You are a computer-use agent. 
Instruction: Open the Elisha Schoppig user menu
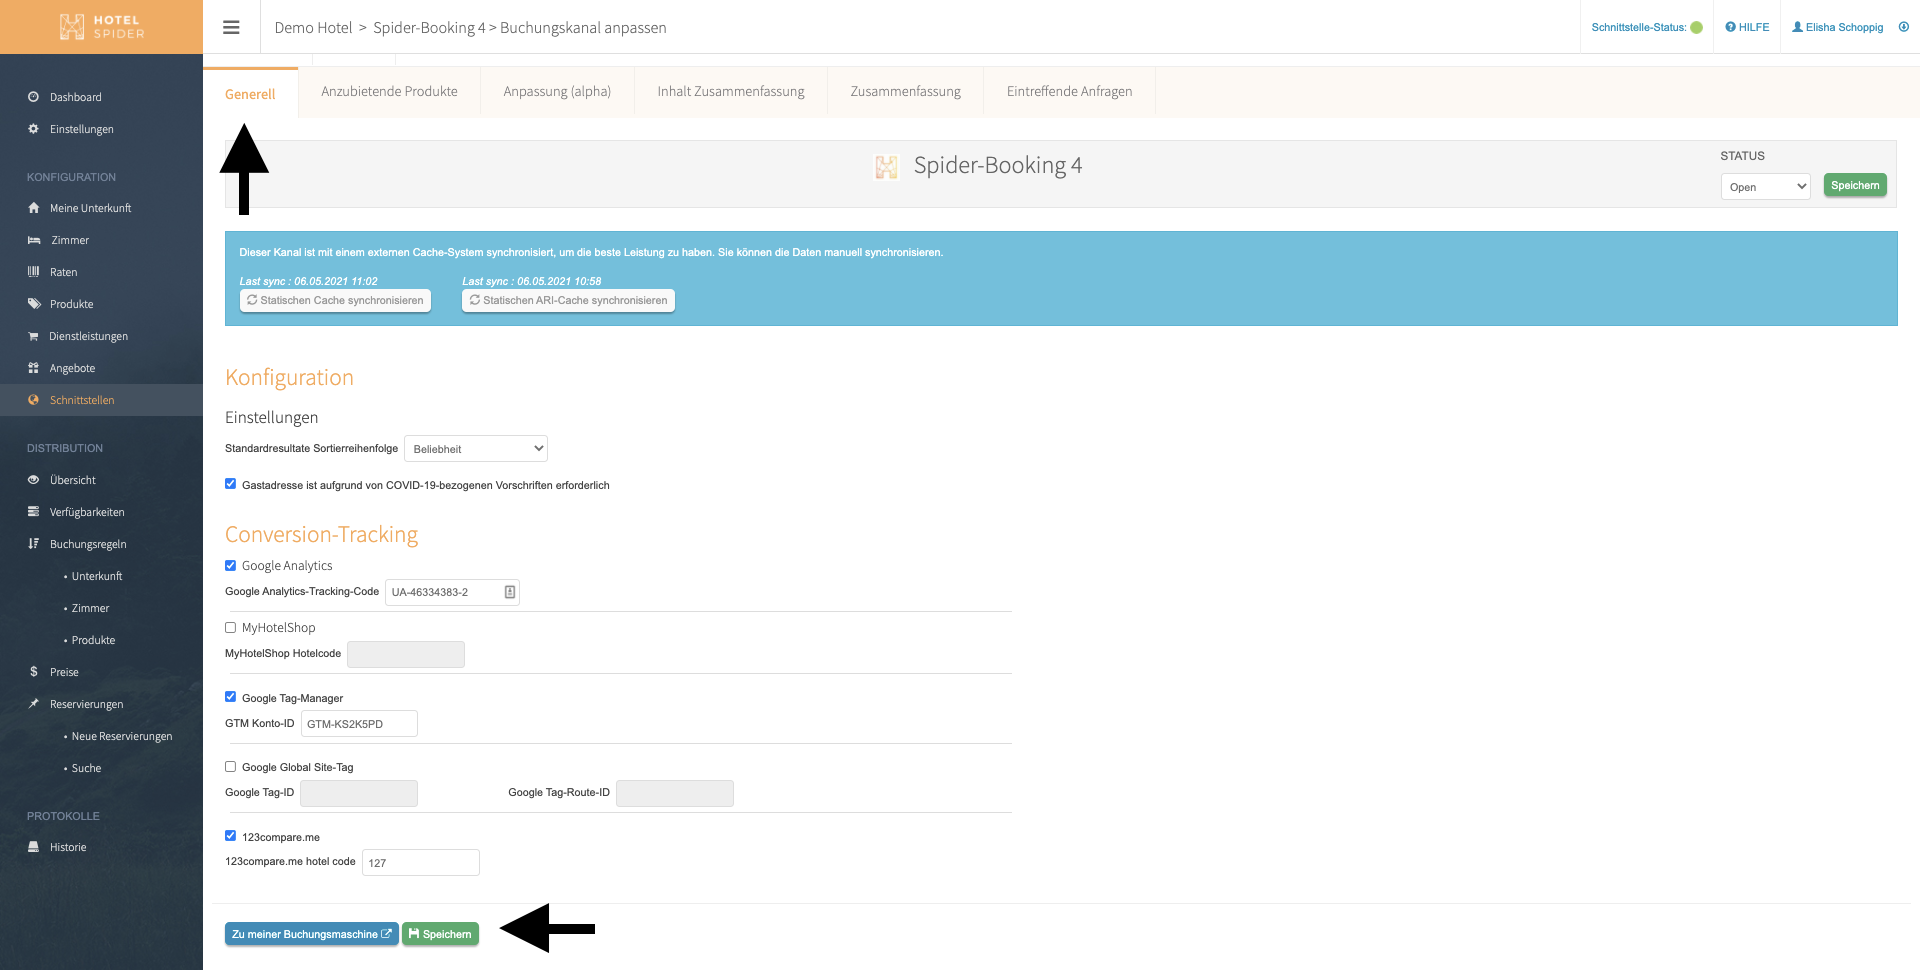coord(1837,27)
